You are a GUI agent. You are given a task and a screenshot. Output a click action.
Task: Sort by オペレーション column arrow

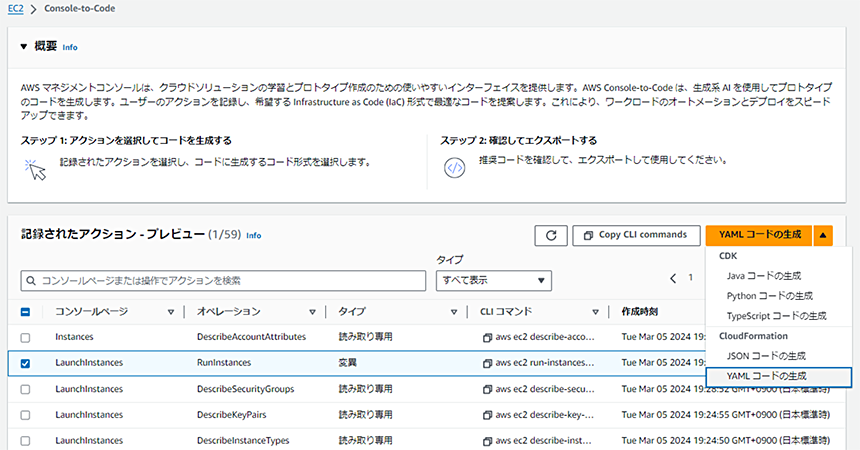click(312, 312)
